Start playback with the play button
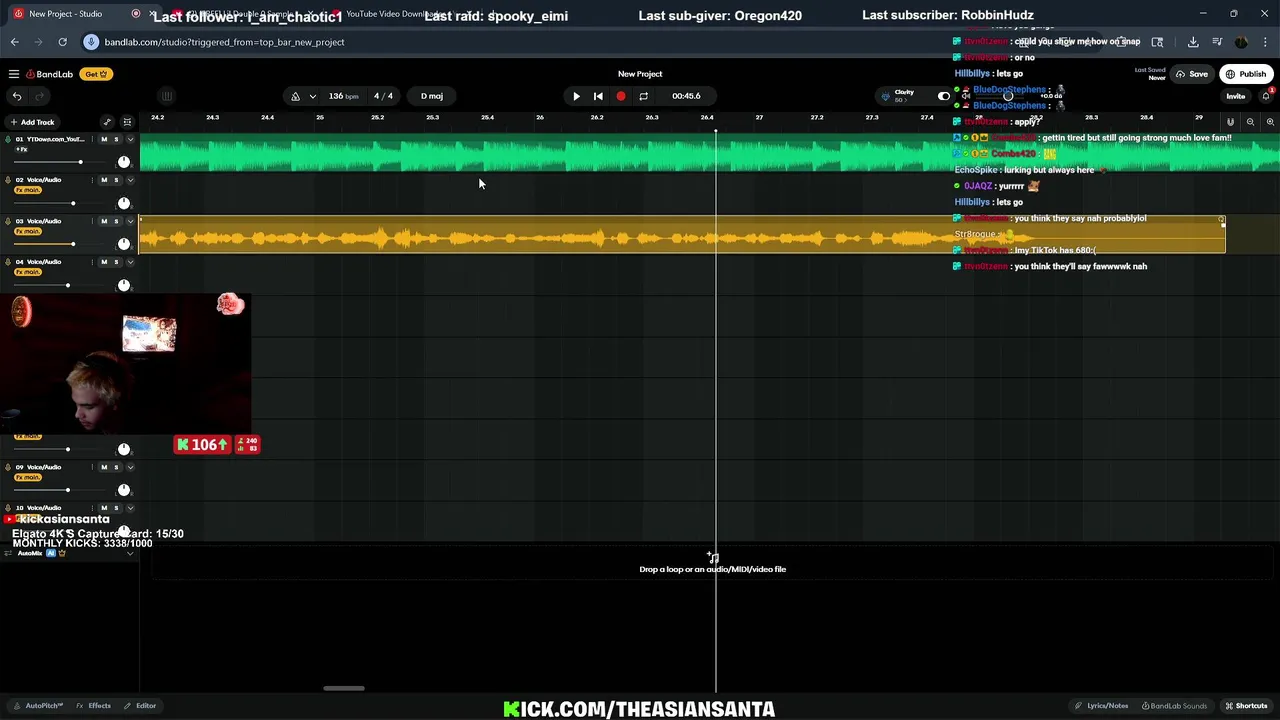The width and height of the screenshot is (1280, 720). [576, 96]
